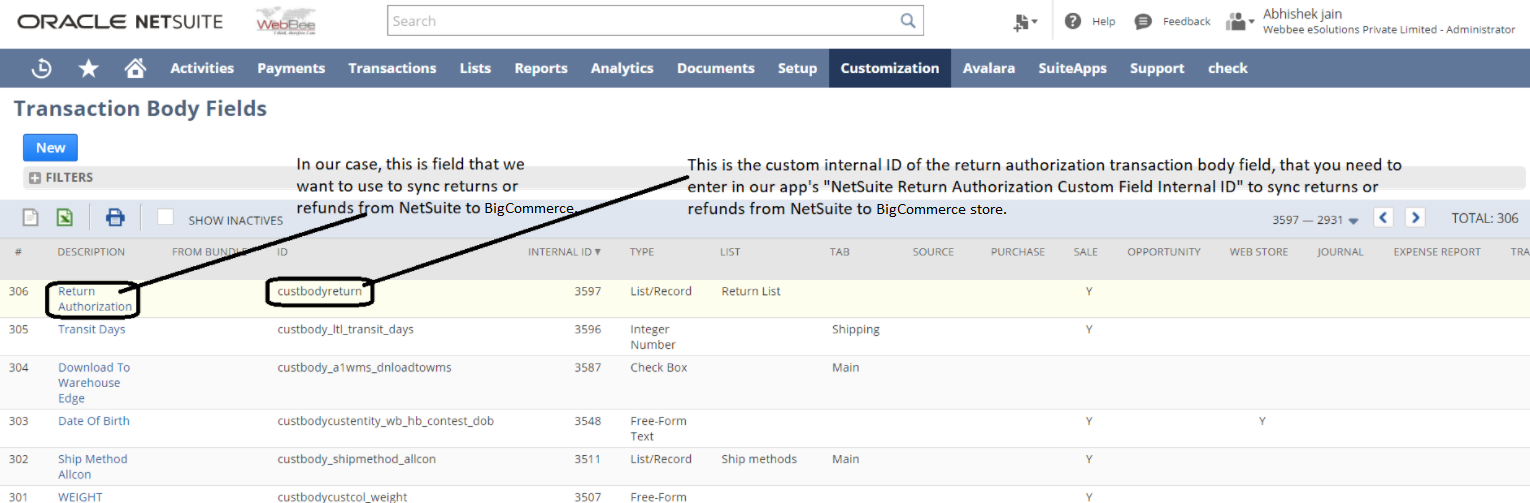Open the Customization menu

click(889, 68)
